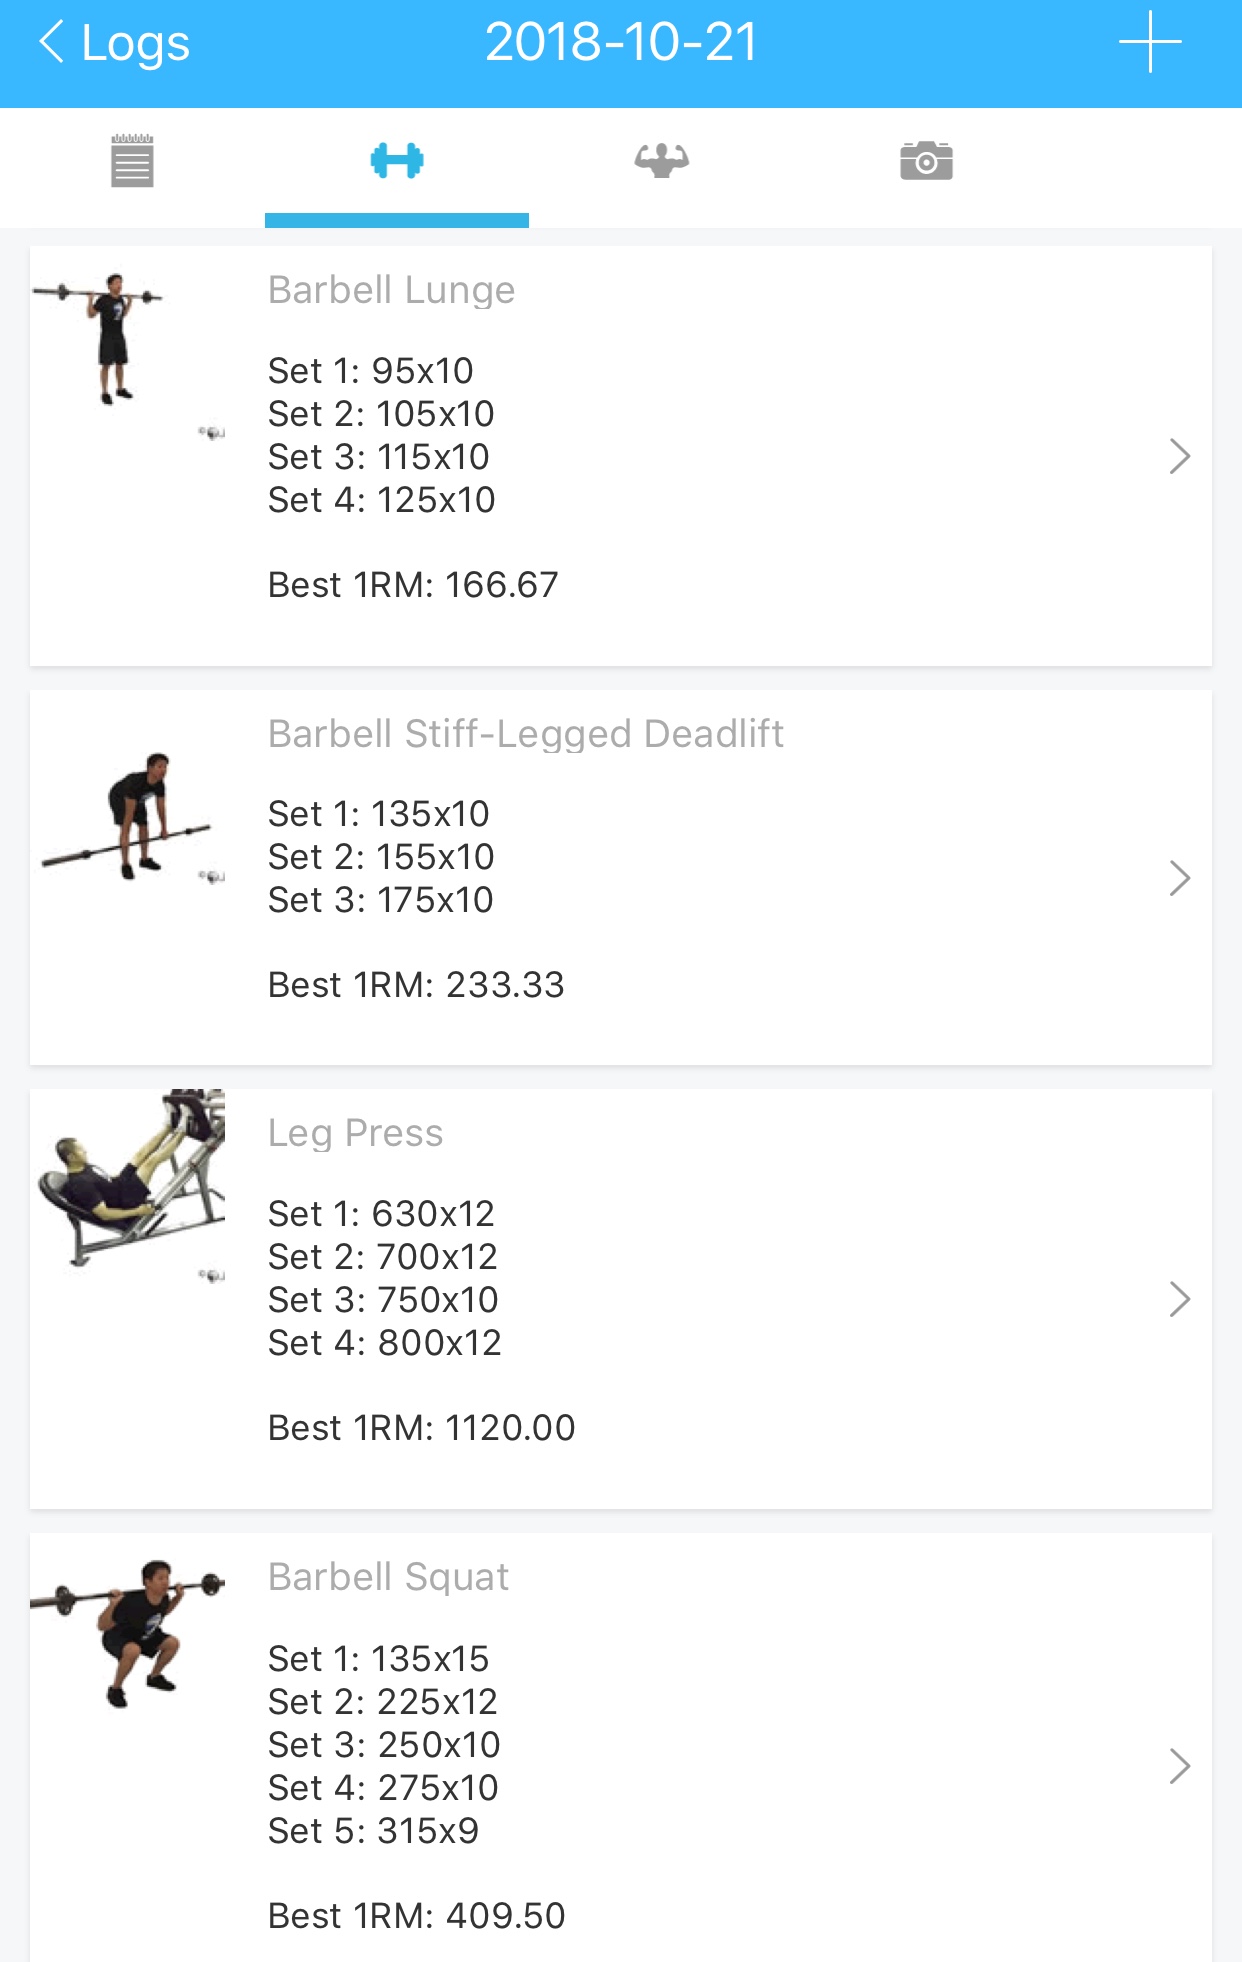Expand Barbell Squat details chevron
1242x1962 pixels.
click(x=1179, y=1767)
